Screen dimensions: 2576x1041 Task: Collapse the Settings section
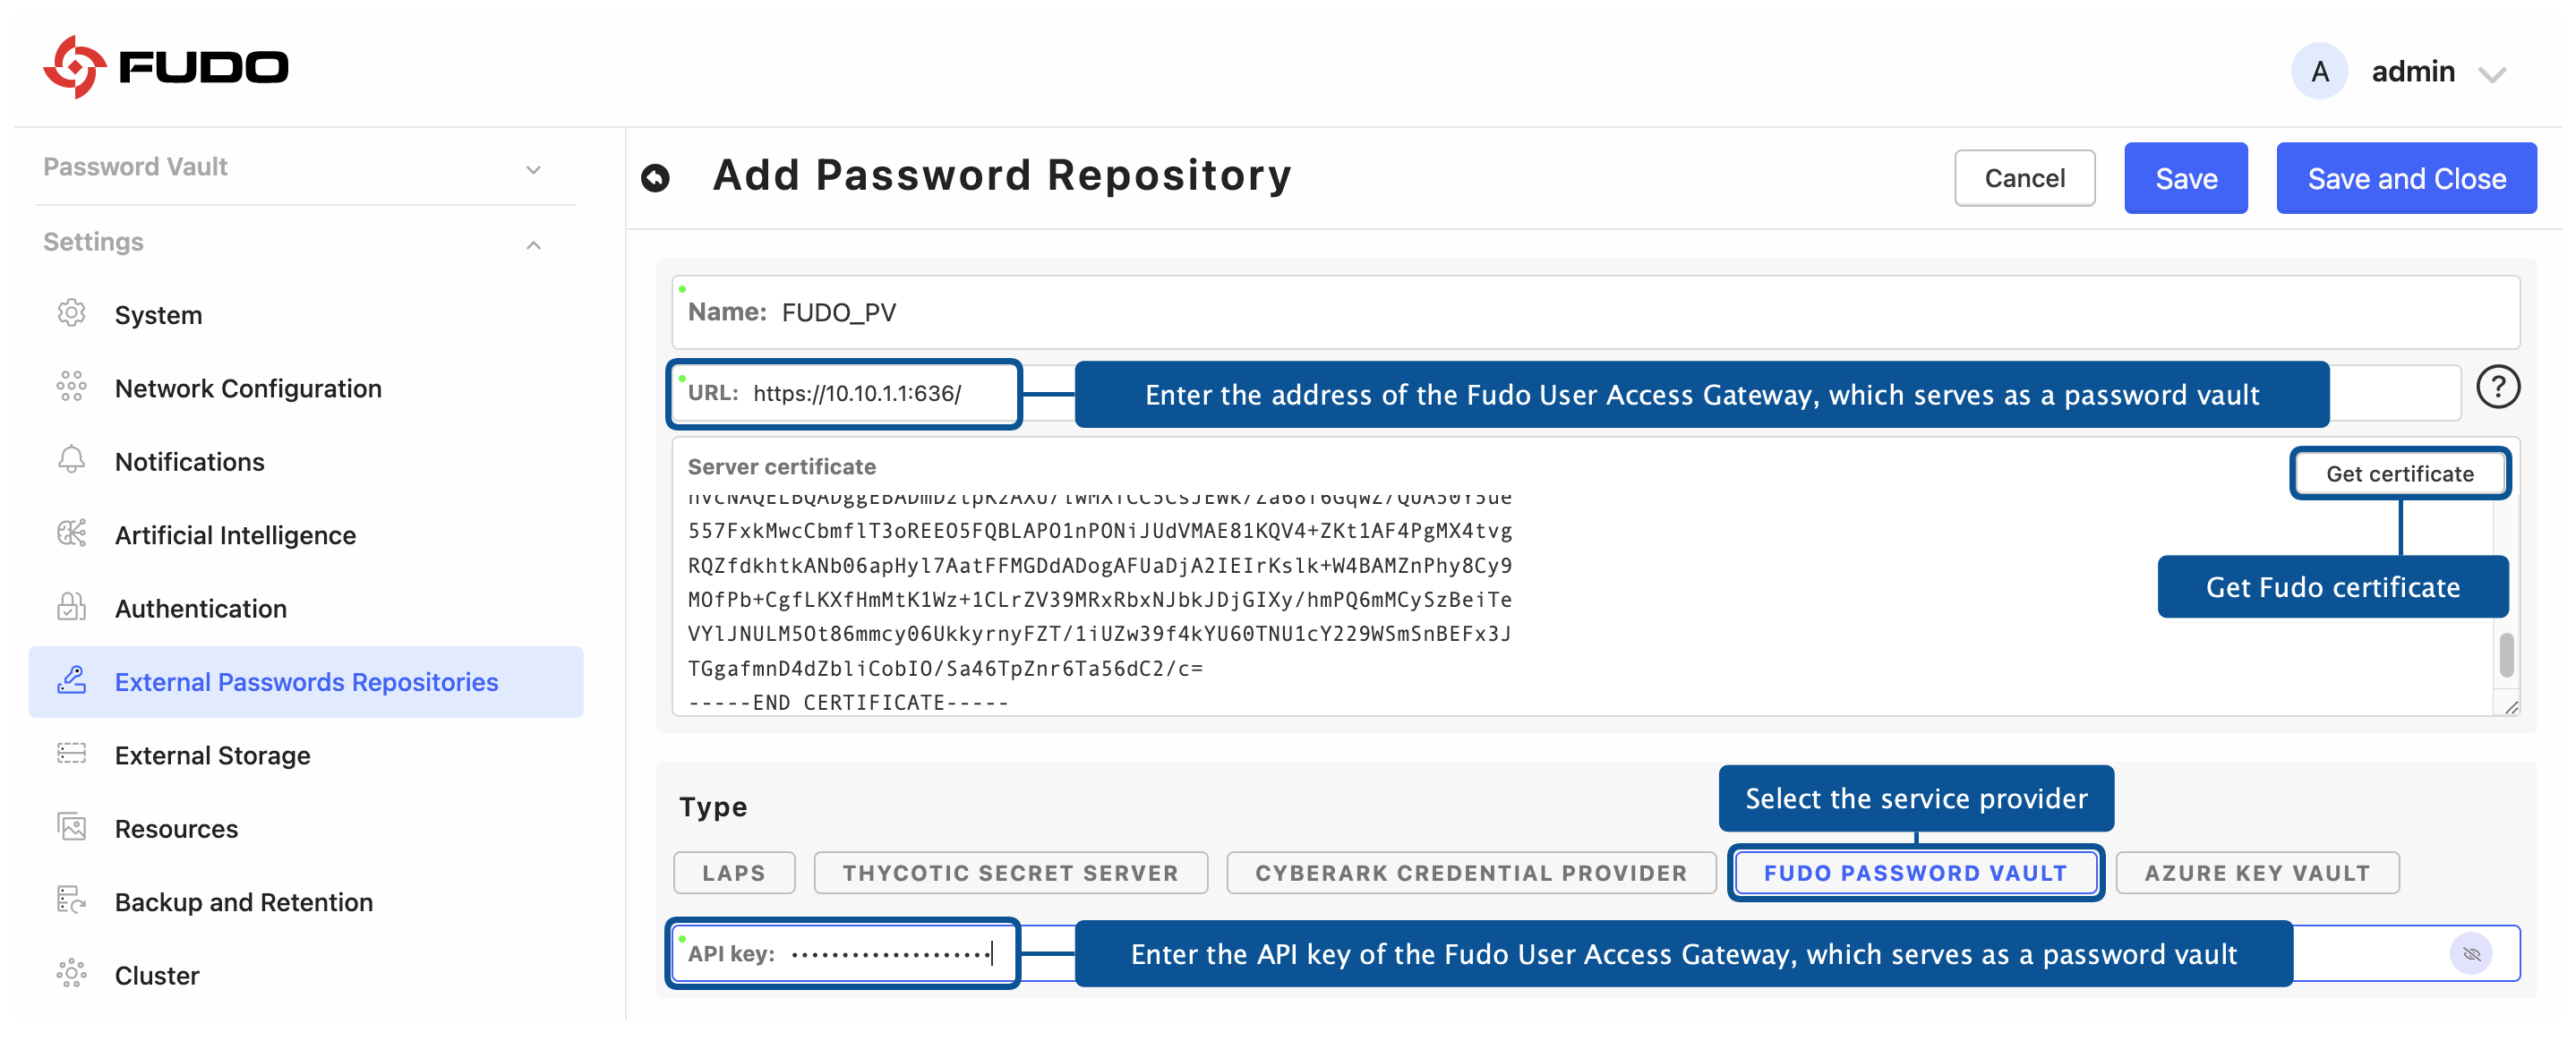[533, 245]
